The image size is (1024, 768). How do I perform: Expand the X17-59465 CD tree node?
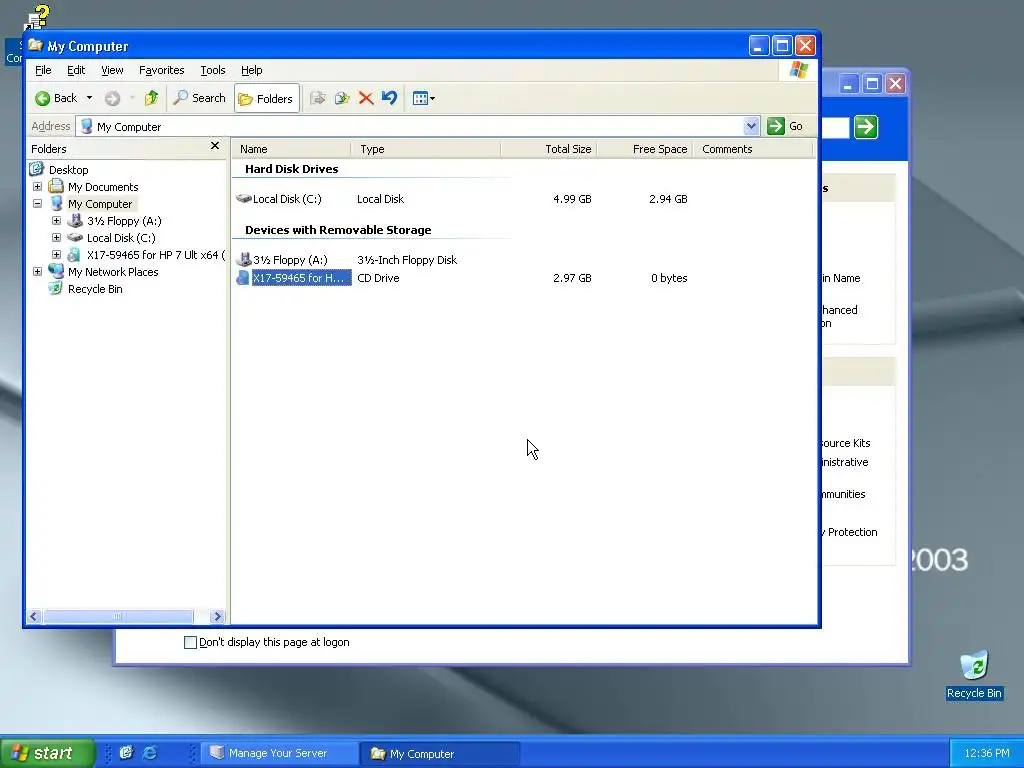tap(56, 255)
